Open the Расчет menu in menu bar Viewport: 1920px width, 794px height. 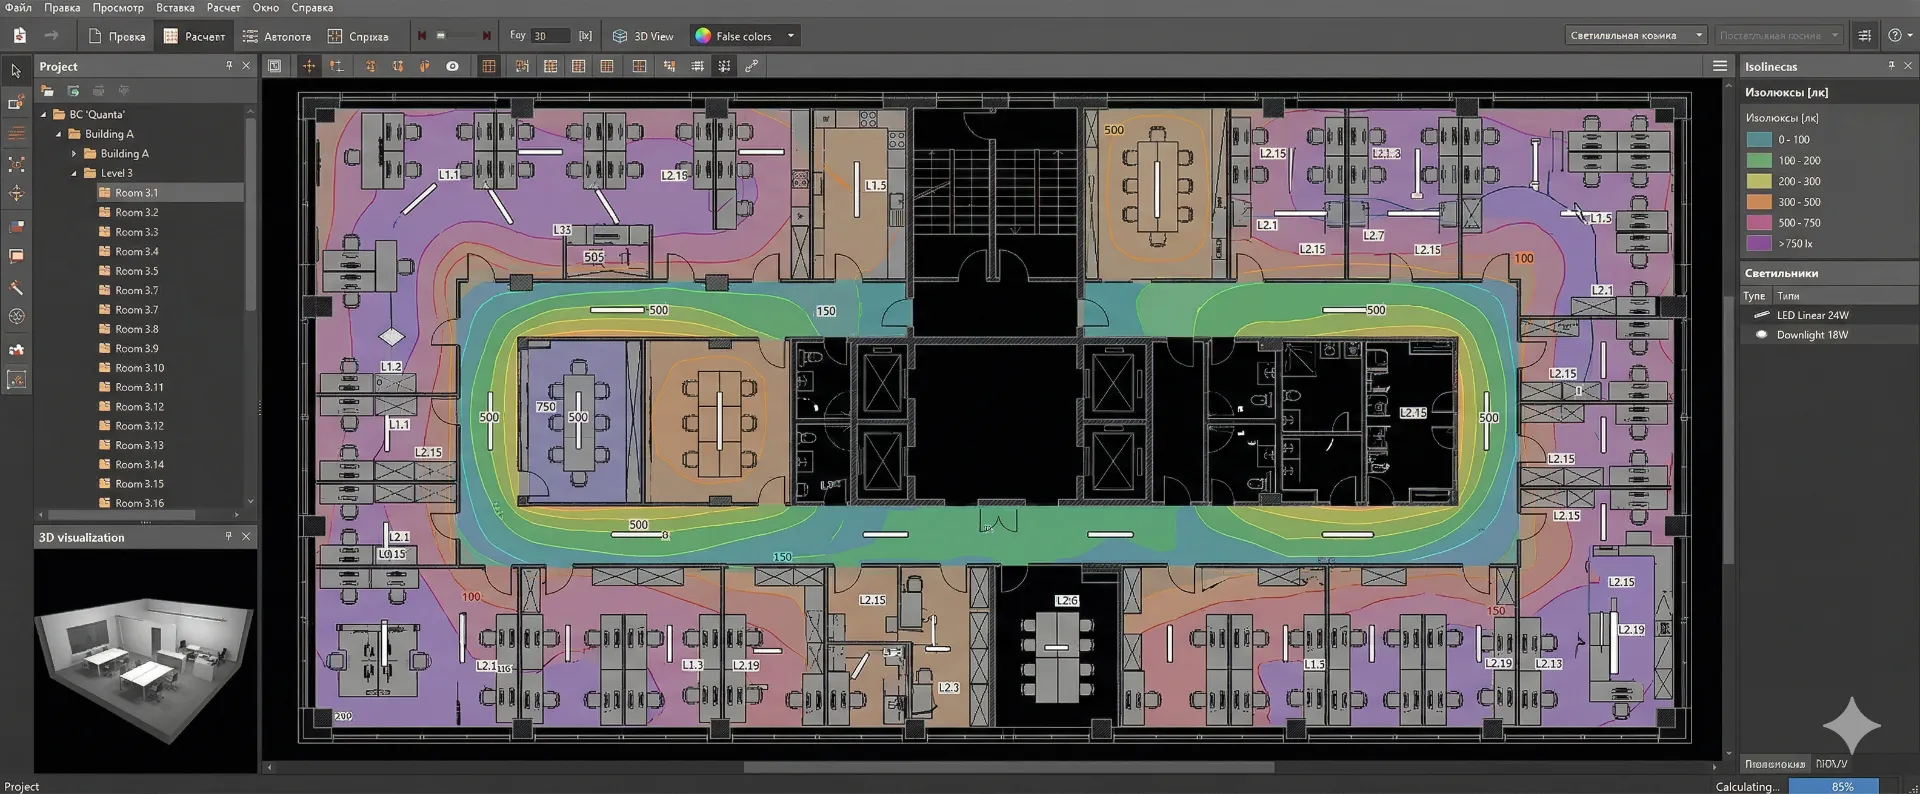[x=223, y=7]
